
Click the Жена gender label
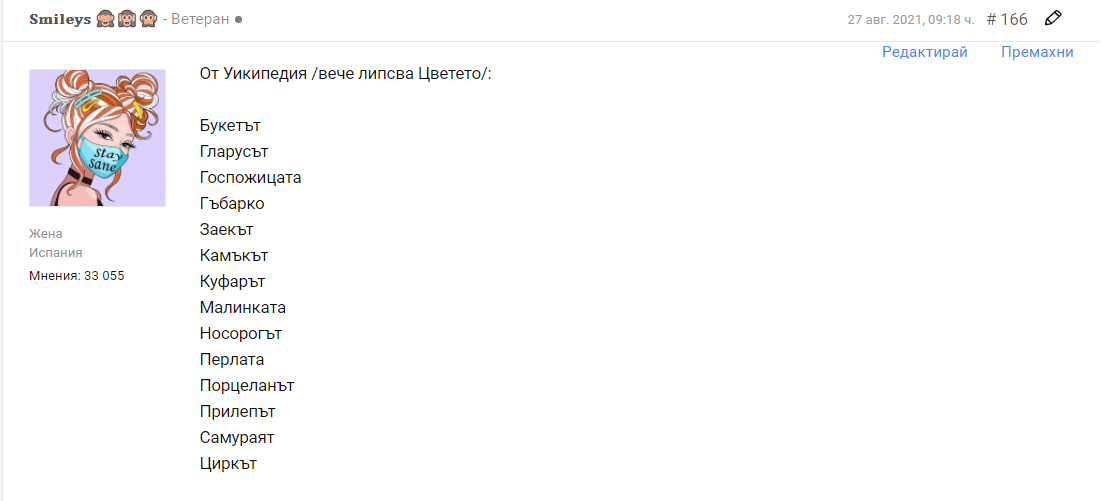(x=46, y=233)
